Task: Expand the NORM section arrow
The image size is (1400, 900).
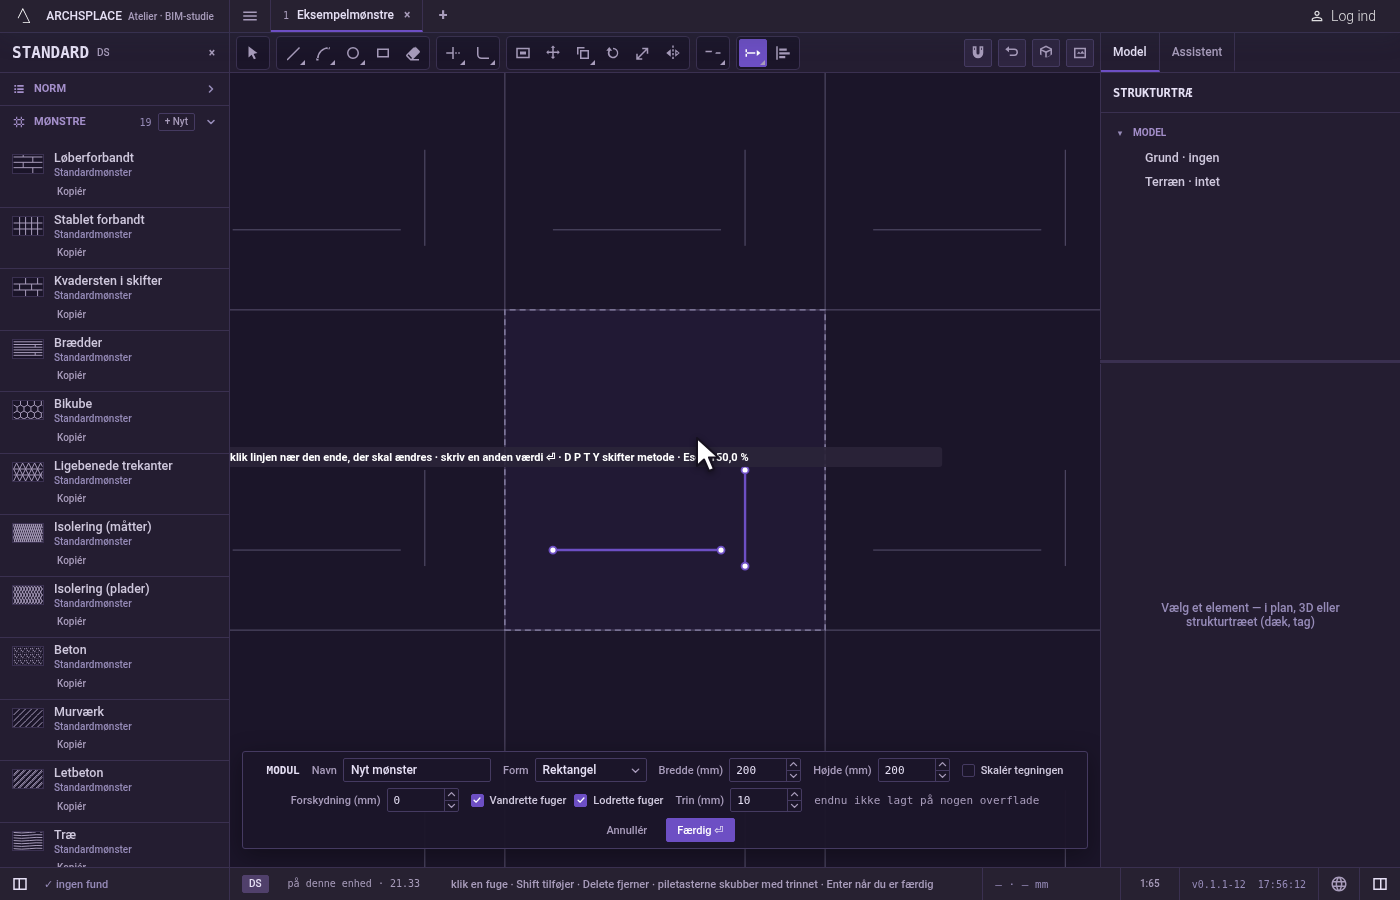Action: coord(210,89)
